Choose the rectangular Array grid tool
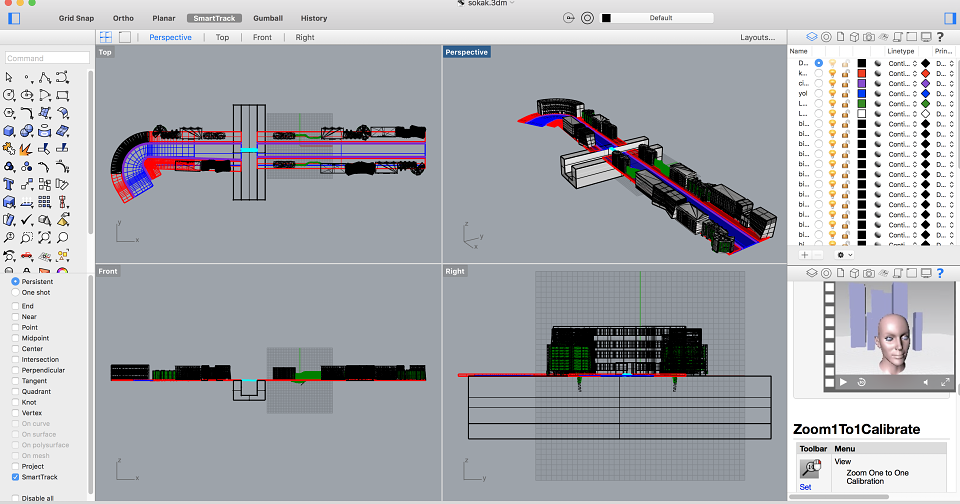Viewport: 960px width, 504px height. (x=45, y=201)
